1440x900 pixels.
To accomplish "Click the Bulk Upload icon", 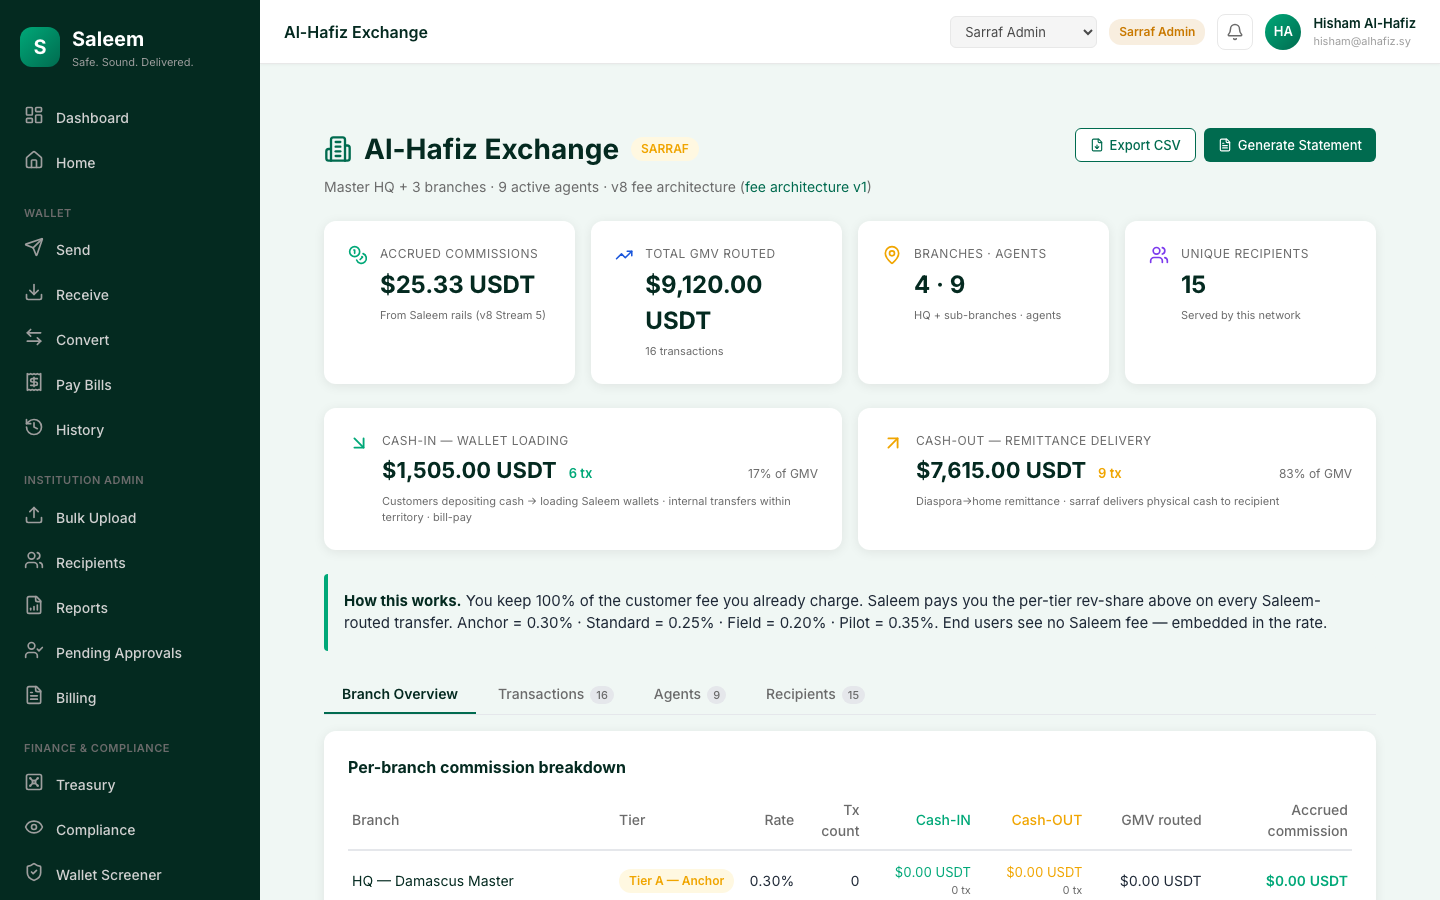I will click(x=34, y=515).
